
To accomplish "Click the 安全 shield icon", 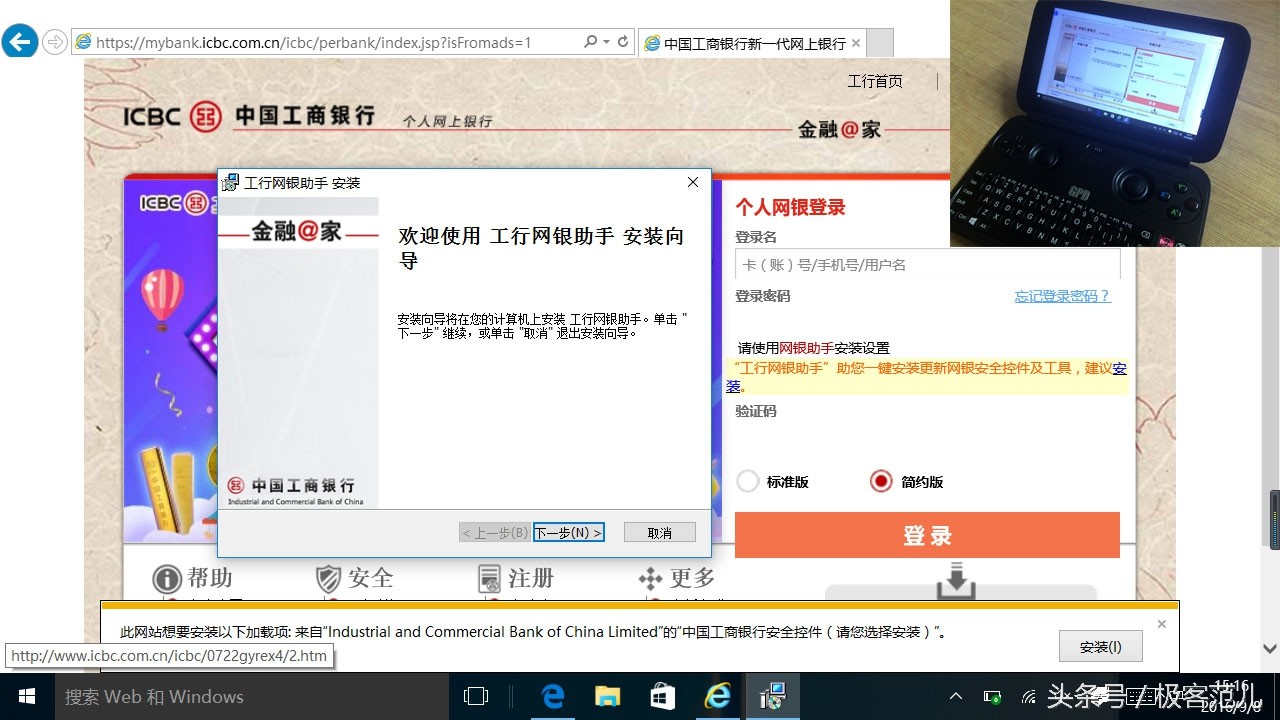I will 328,579.
